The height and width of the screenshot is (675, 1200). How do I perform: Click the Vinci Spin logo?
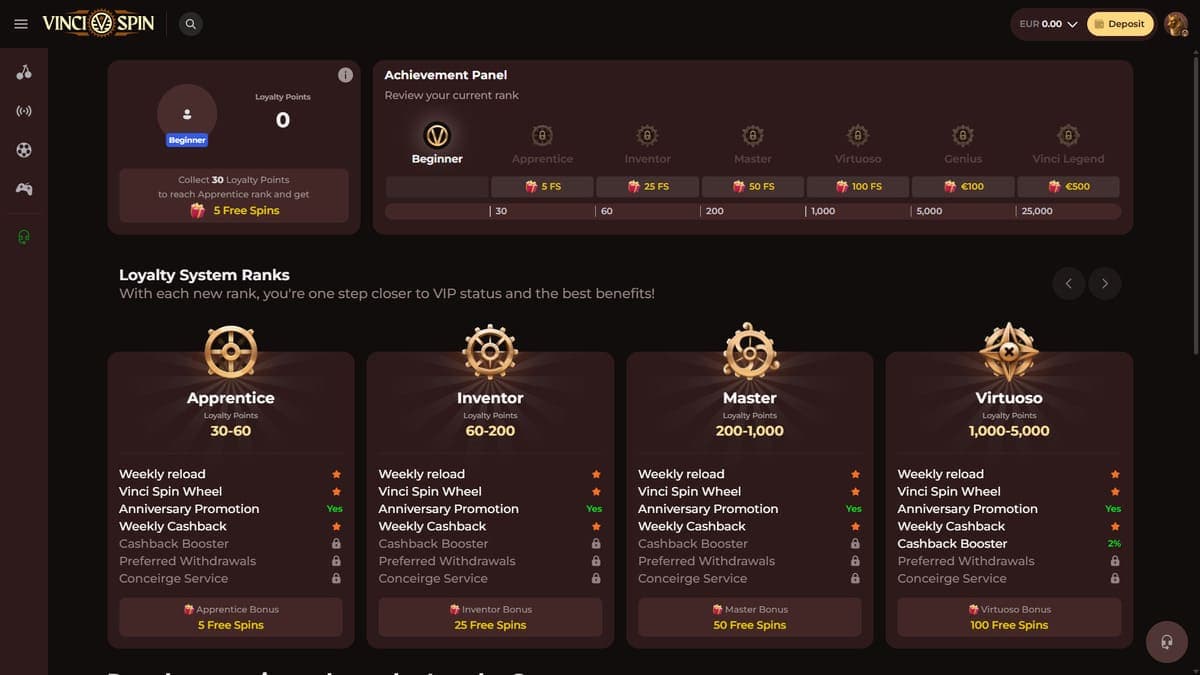pyautogui.click(x=98, y=23)
